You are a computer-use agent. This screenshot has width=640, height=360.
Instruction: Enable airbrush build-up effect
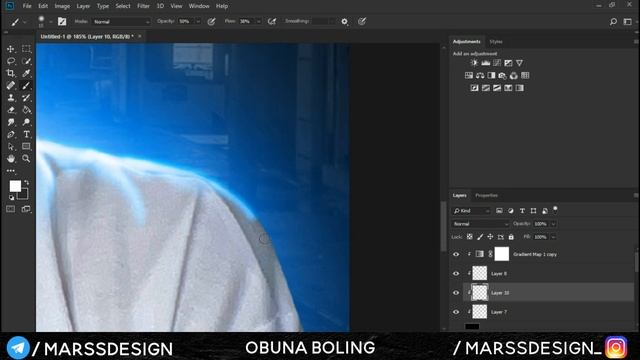coord(272,22)
